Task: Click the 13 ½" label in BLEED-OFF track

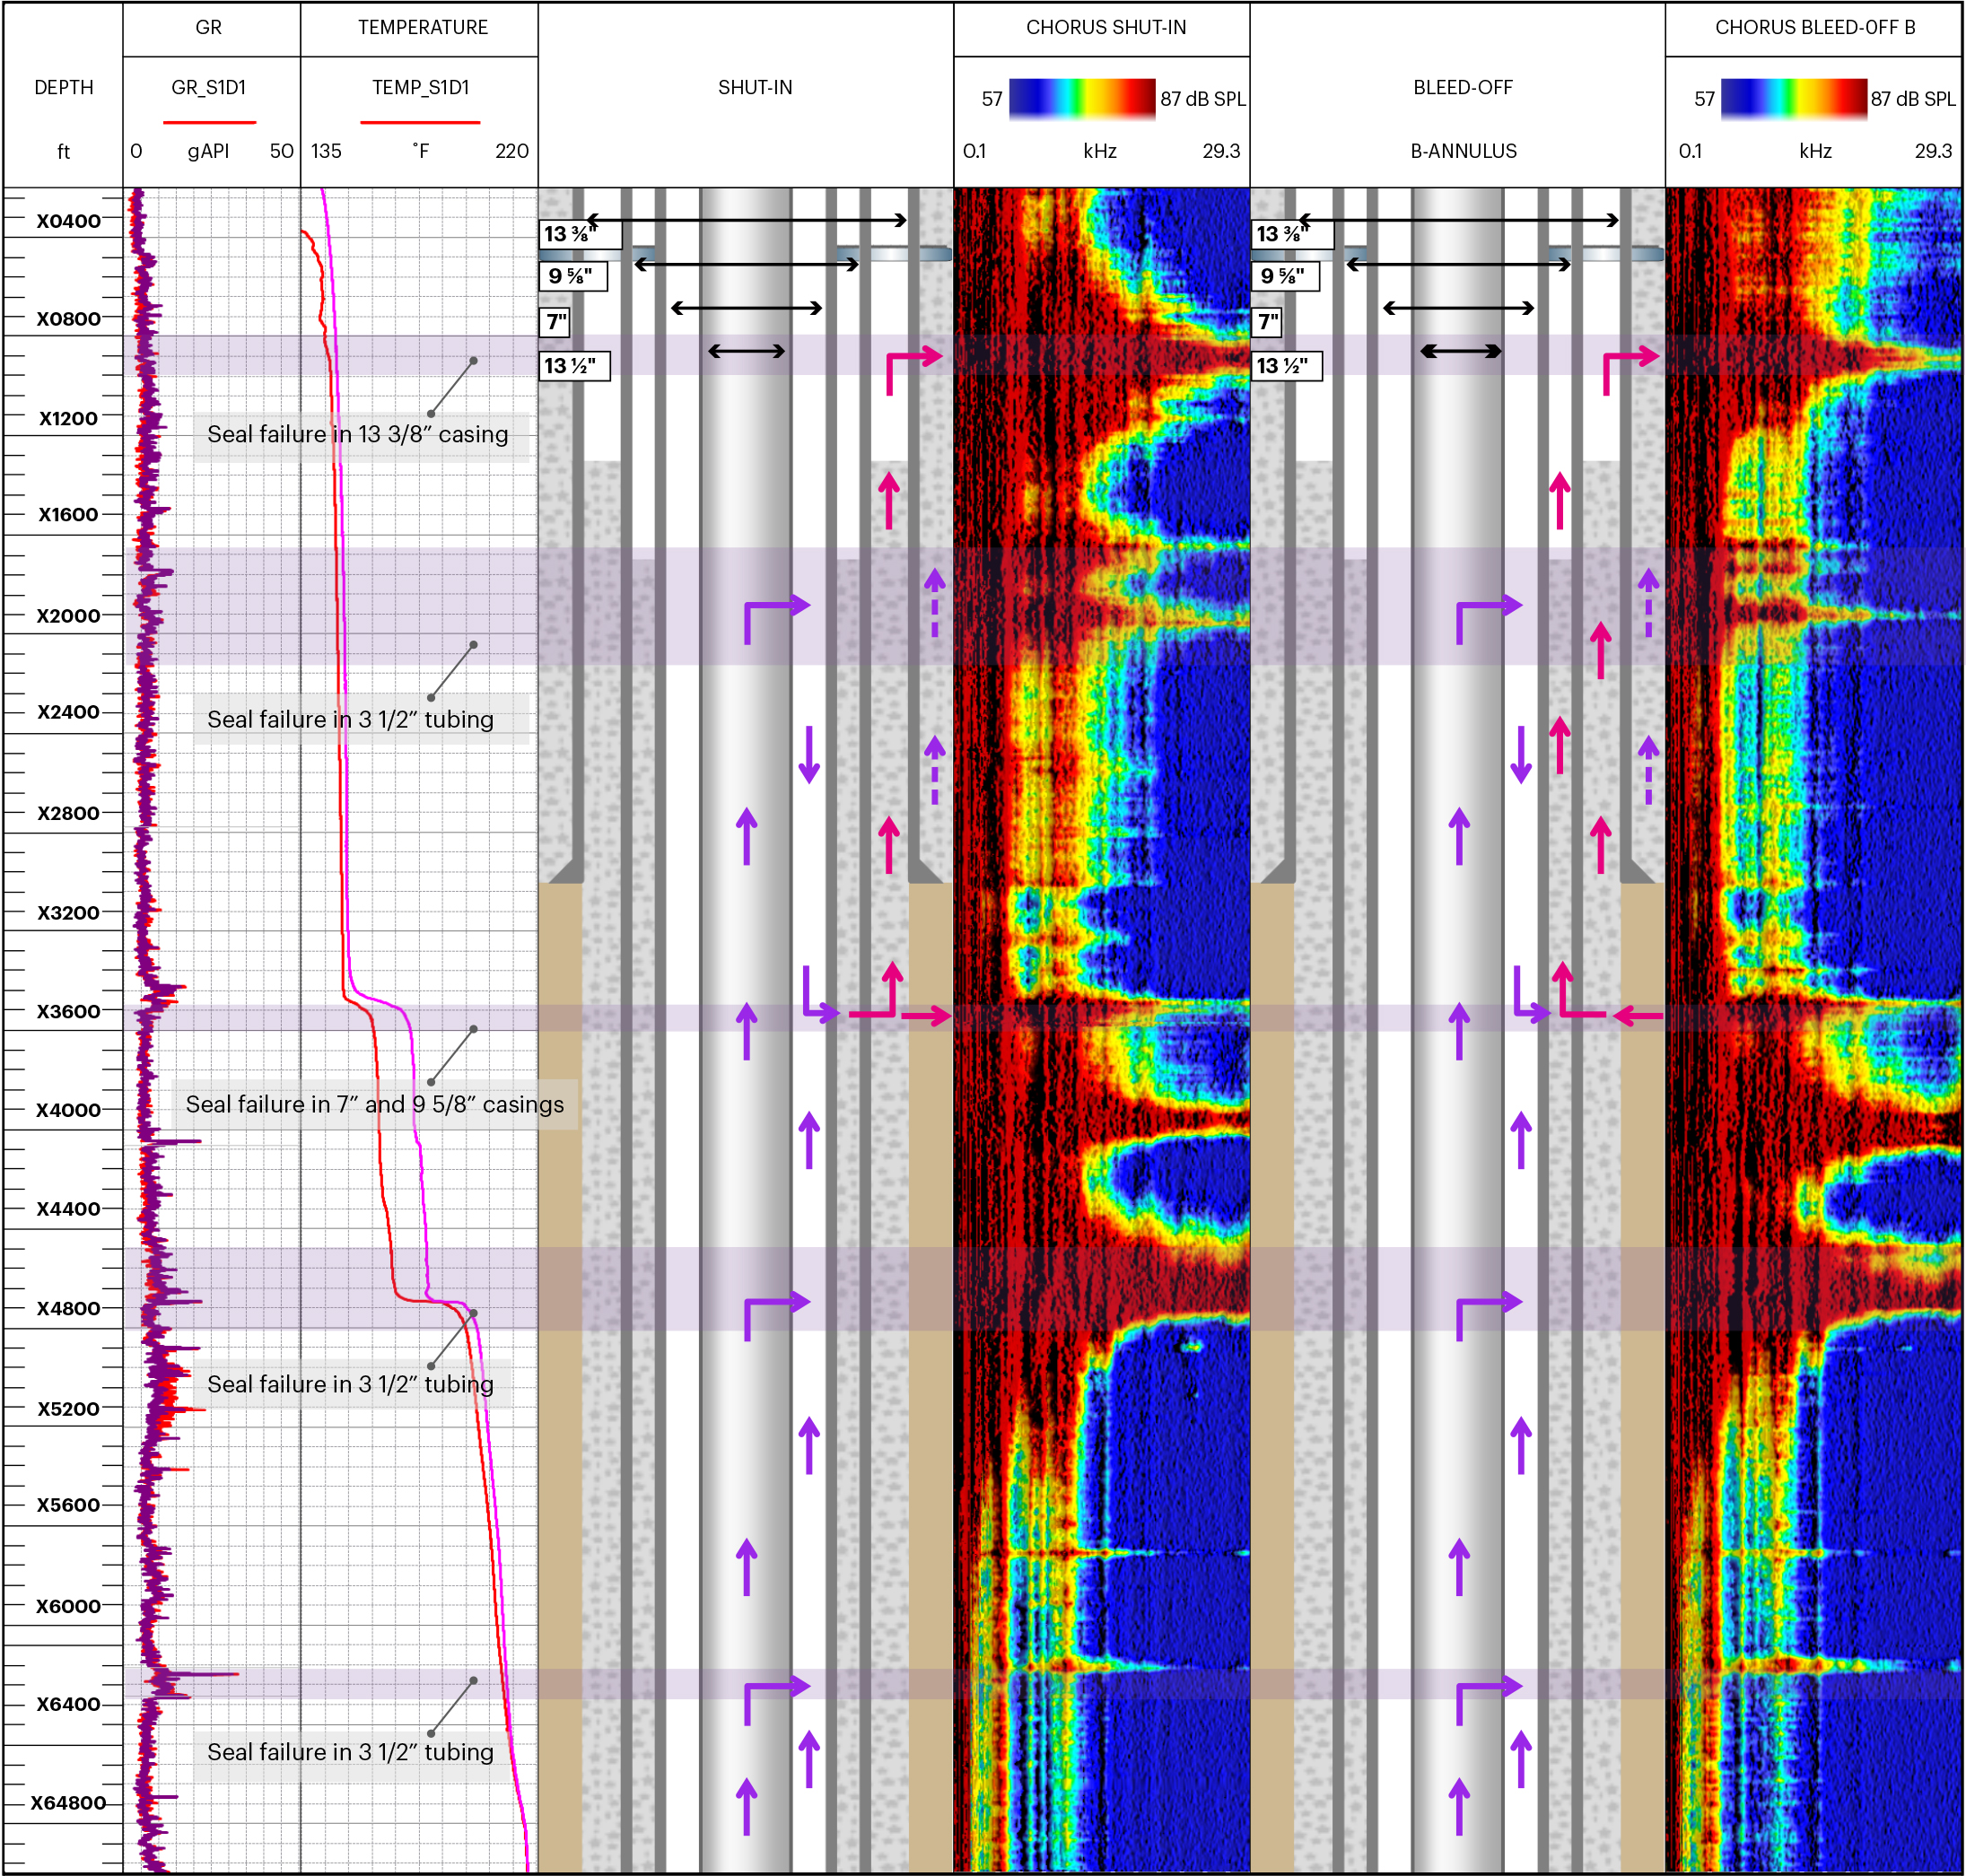Action: pyautogui.click(x=1285, y=366)
